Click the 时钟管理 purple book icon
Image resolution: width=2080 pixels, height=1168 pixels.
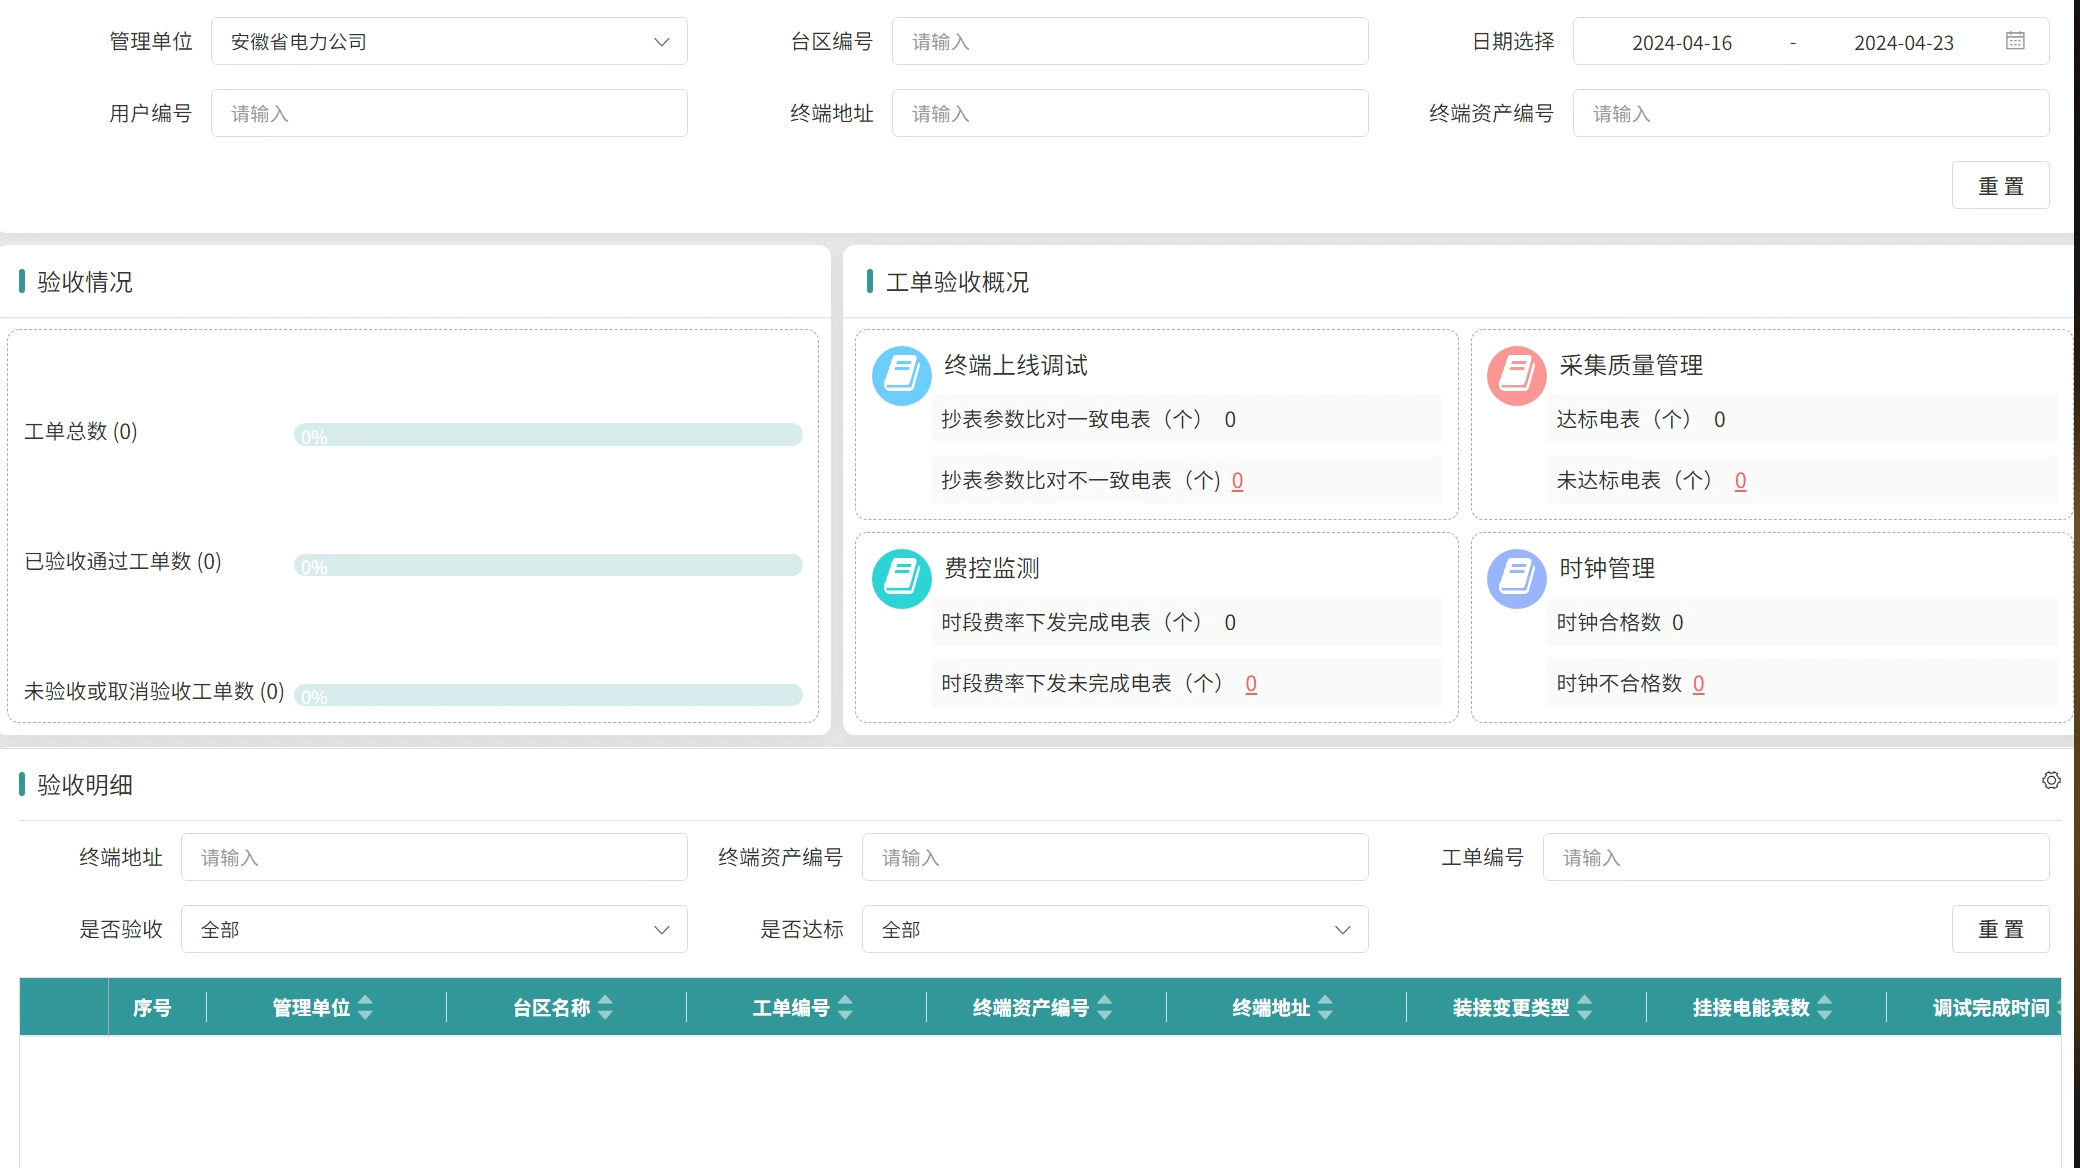tap(1517, 579)
